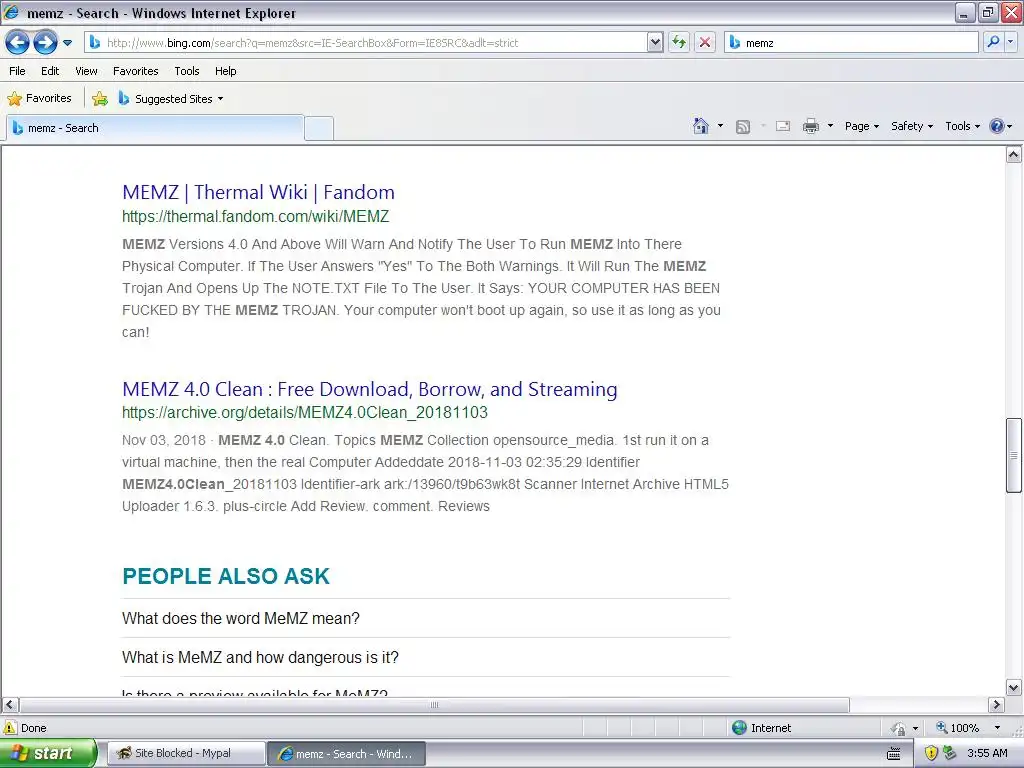Click the horizontal scrollbar thumb
Screen dimensions: 1024x768
(x=434, y=705)
